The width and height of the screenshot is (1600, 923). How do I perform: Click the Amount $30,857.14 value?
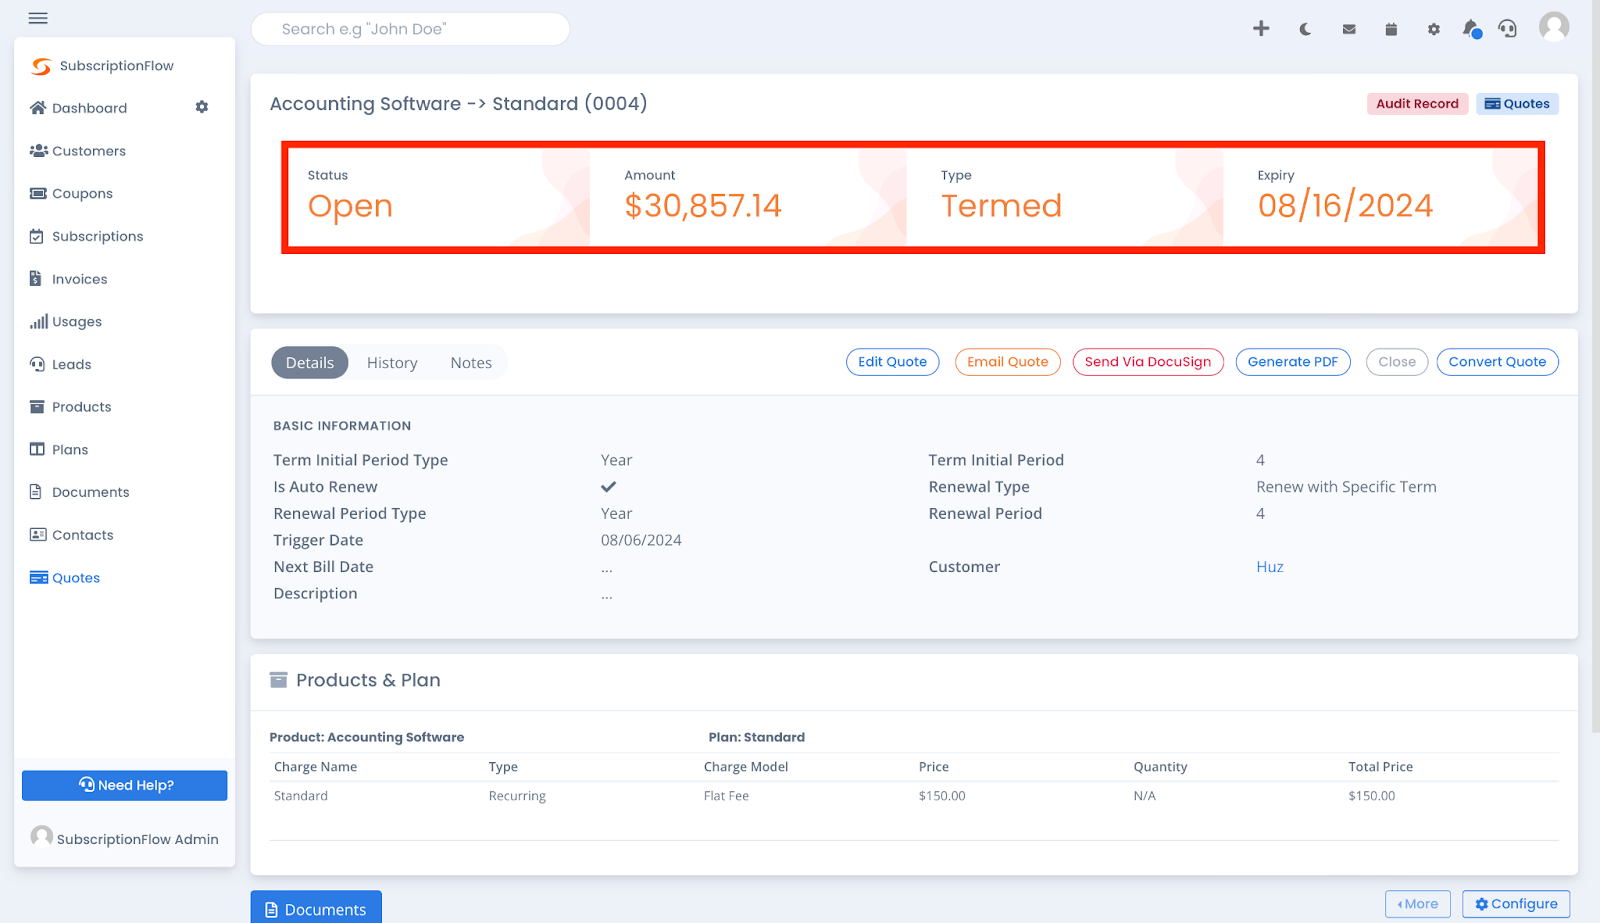pyautogui.click(x=703, y=206)
